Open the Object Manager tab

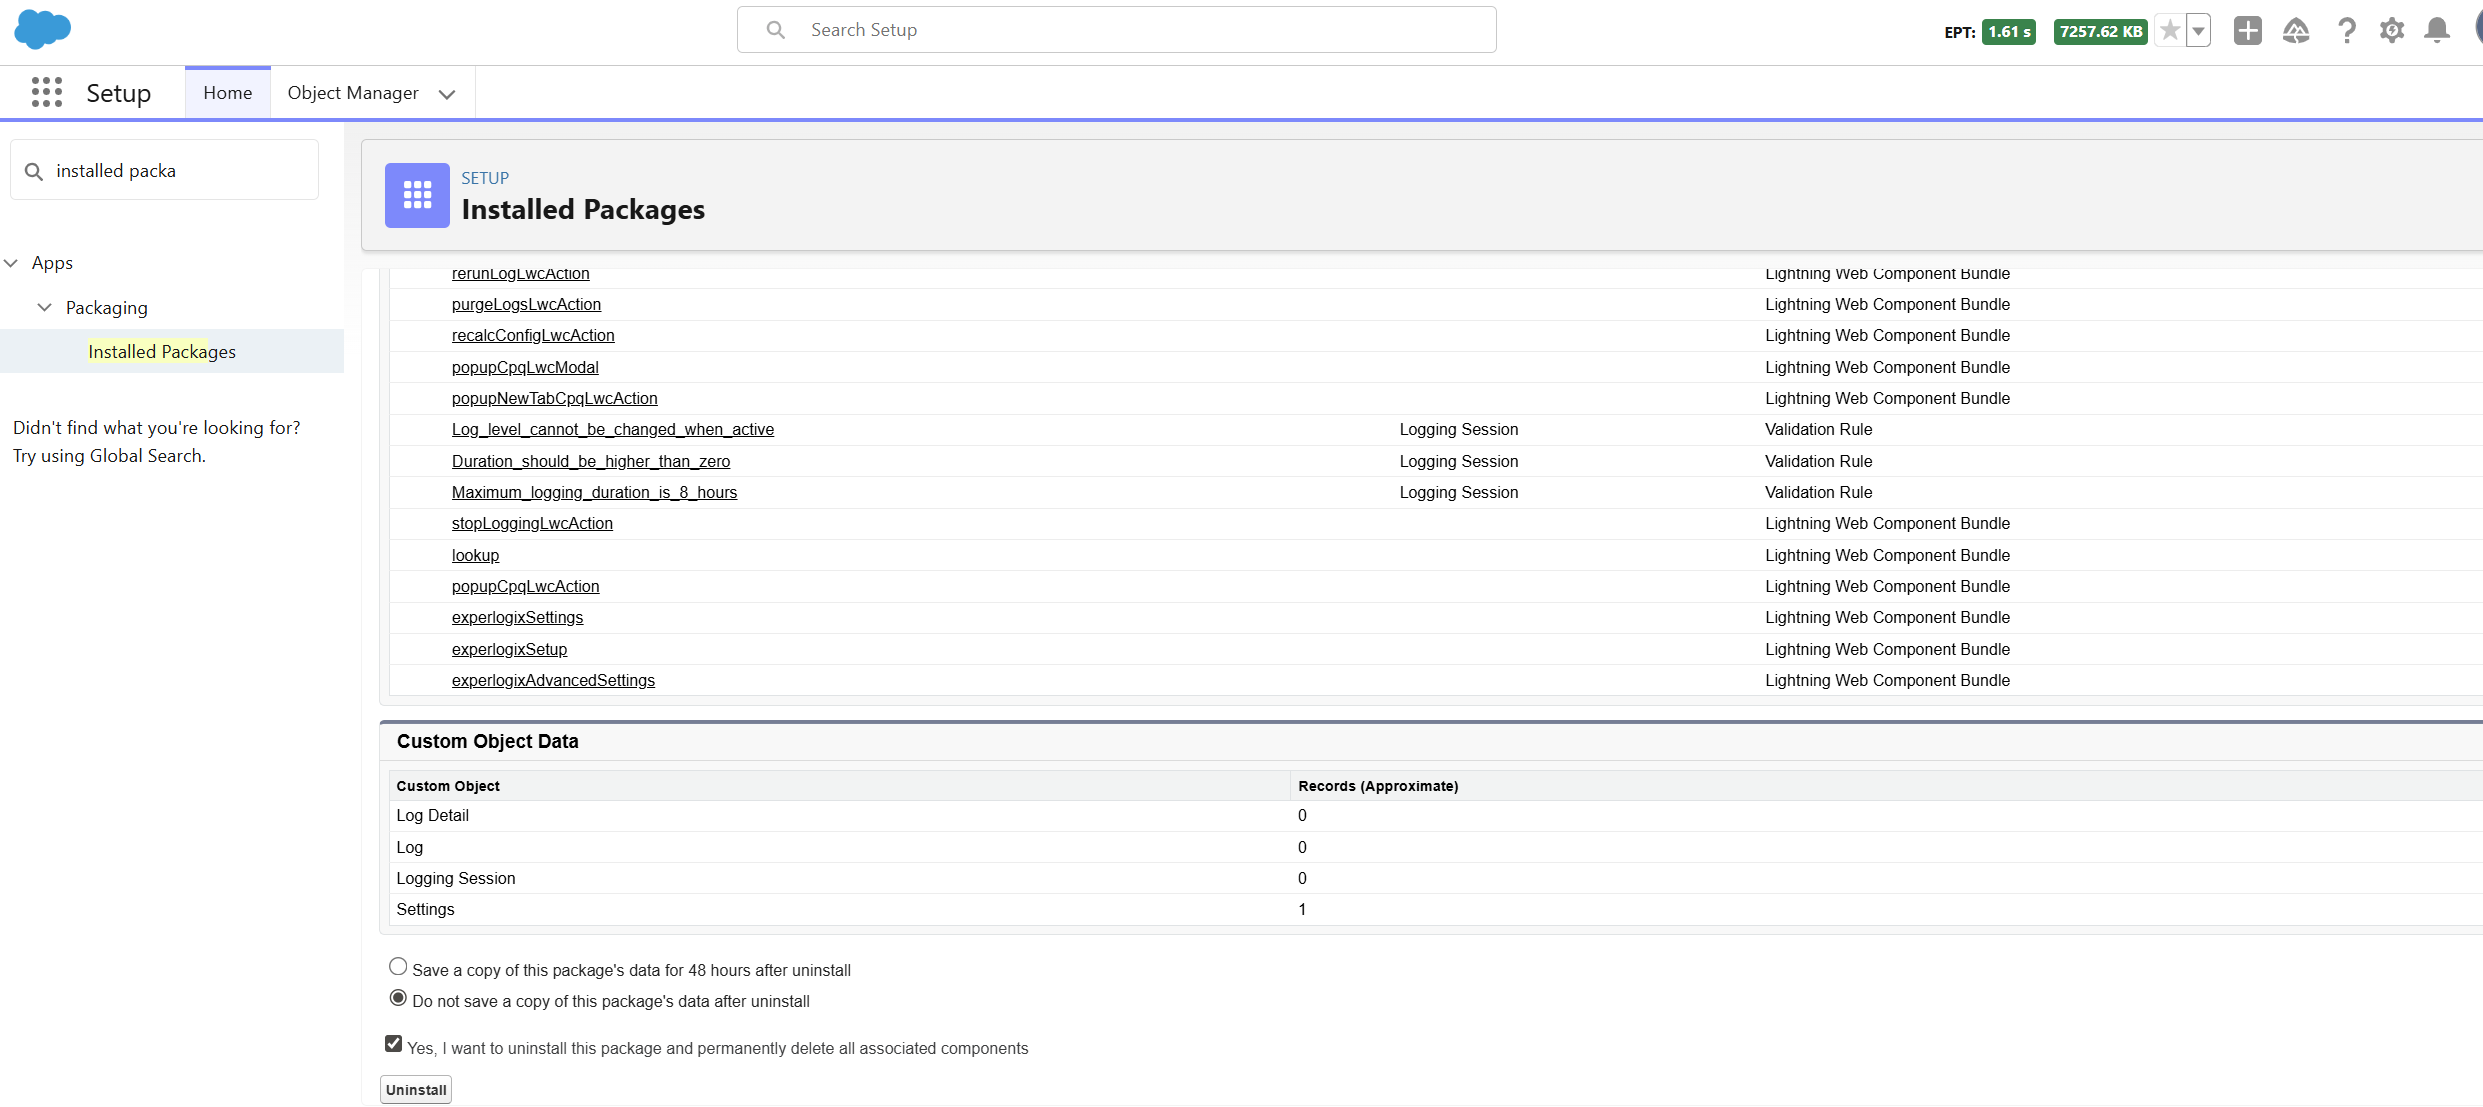coord(353,93)
